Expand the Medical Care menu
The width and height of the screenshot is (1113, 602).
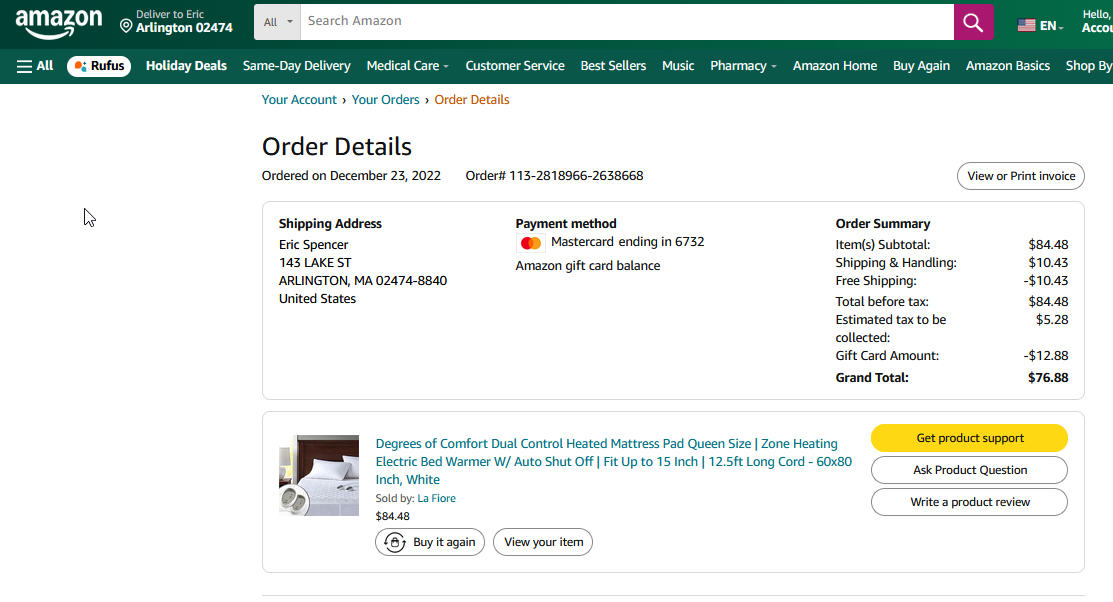[407, 66]
